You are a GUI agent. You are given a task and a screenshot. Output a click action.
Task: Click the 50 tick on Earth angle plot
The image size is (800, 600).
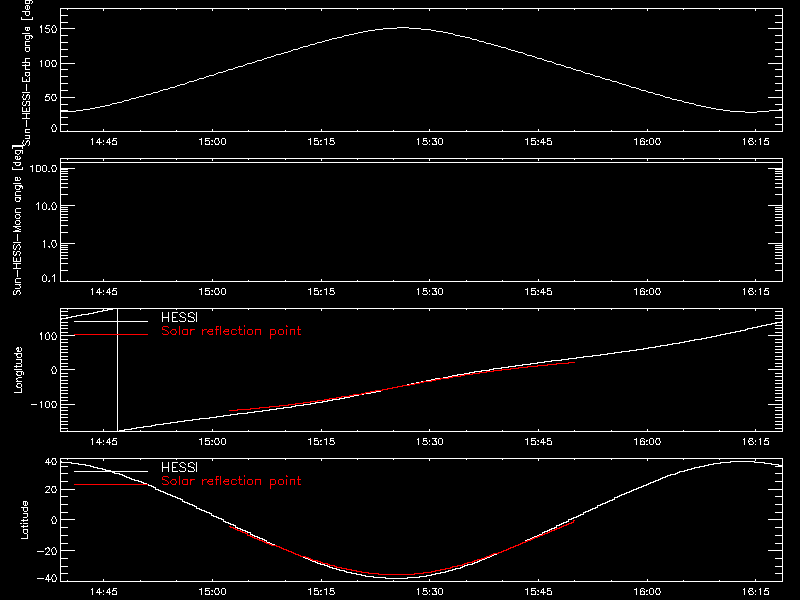pyautogui.click(x=51, y=97)
